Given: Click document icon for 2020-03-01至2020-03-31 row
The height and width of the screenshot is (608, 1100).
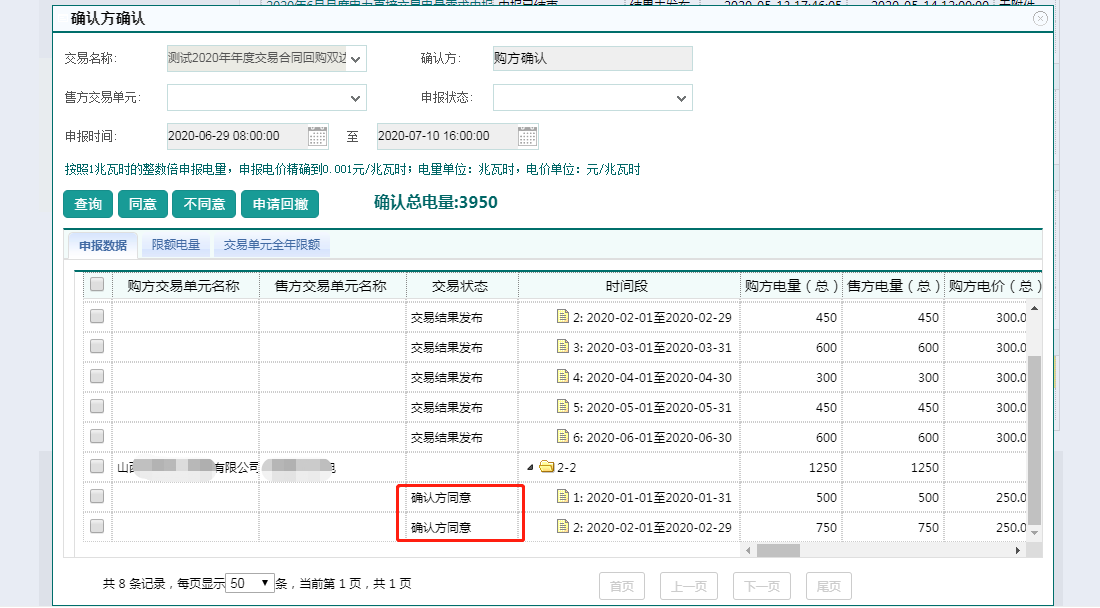Looking at the screenshot, I should 563,347.
